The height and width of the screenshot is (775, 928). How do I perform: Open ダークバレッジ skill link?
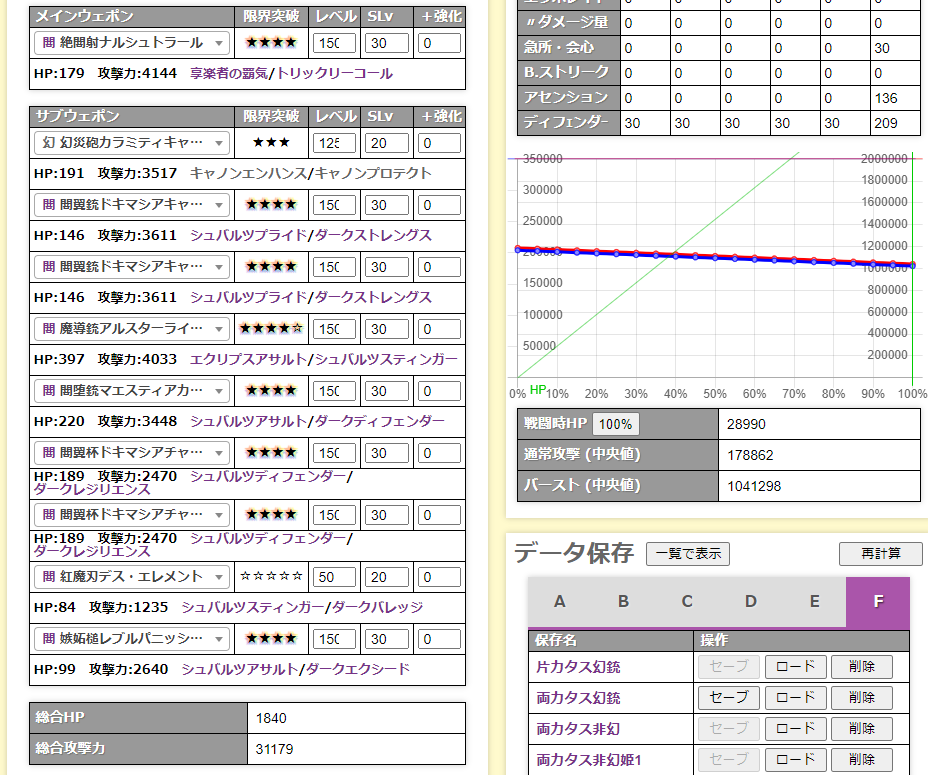click(378, 607)
